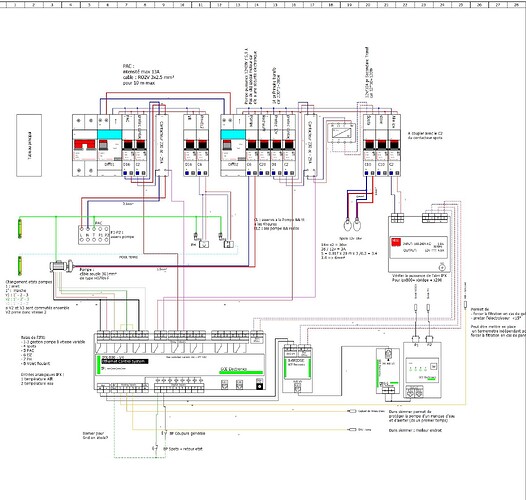Click the left RJ45 port on the IPX800
Viewport: 526px width, 500px height.
(224, 384)
